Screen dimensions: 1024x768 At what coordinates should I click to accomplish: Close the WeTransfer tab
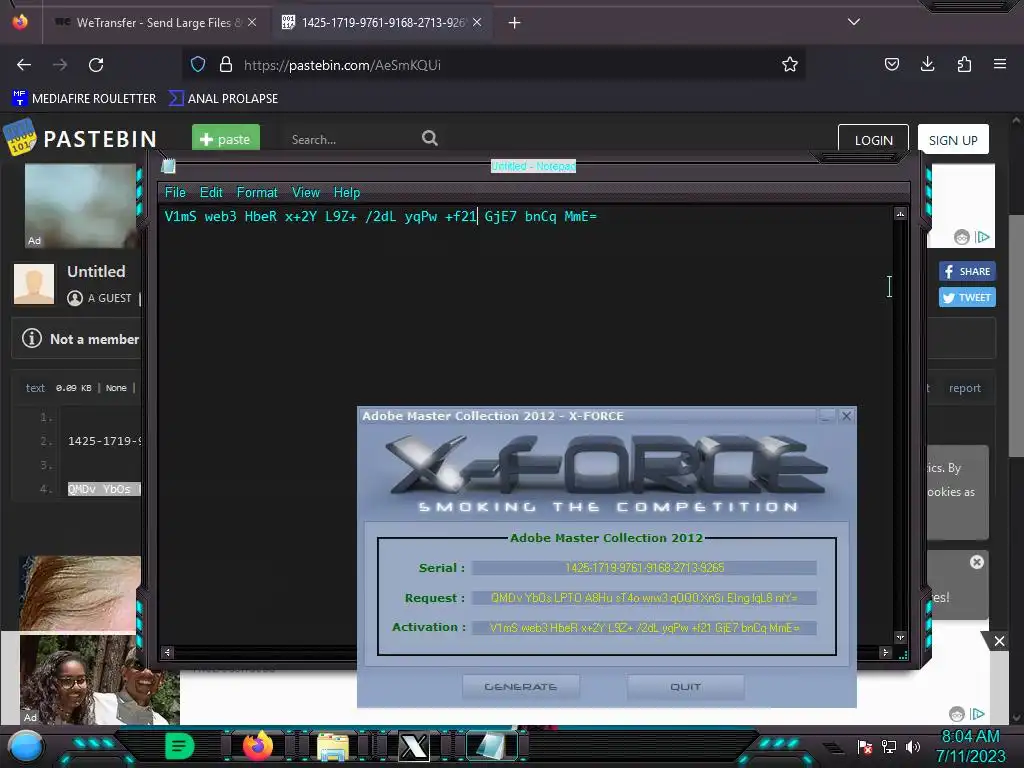(x=251, y=22)
